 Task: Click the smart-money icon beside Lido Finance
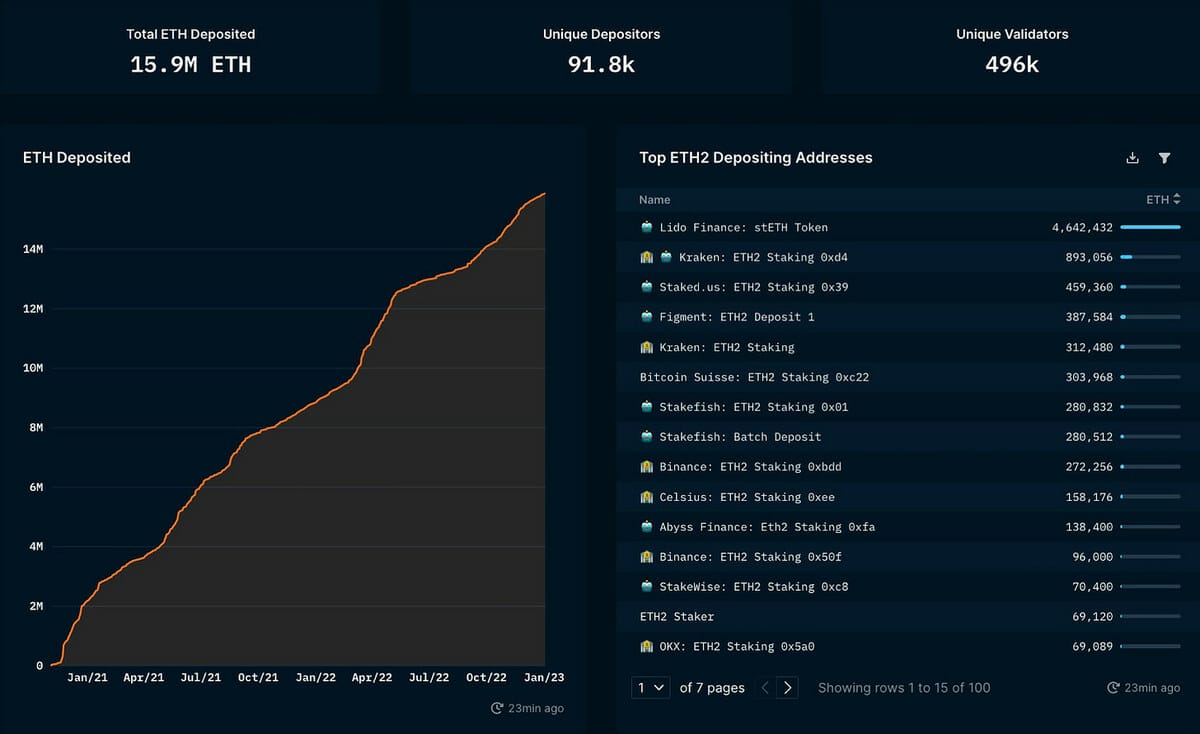[646, 227]
